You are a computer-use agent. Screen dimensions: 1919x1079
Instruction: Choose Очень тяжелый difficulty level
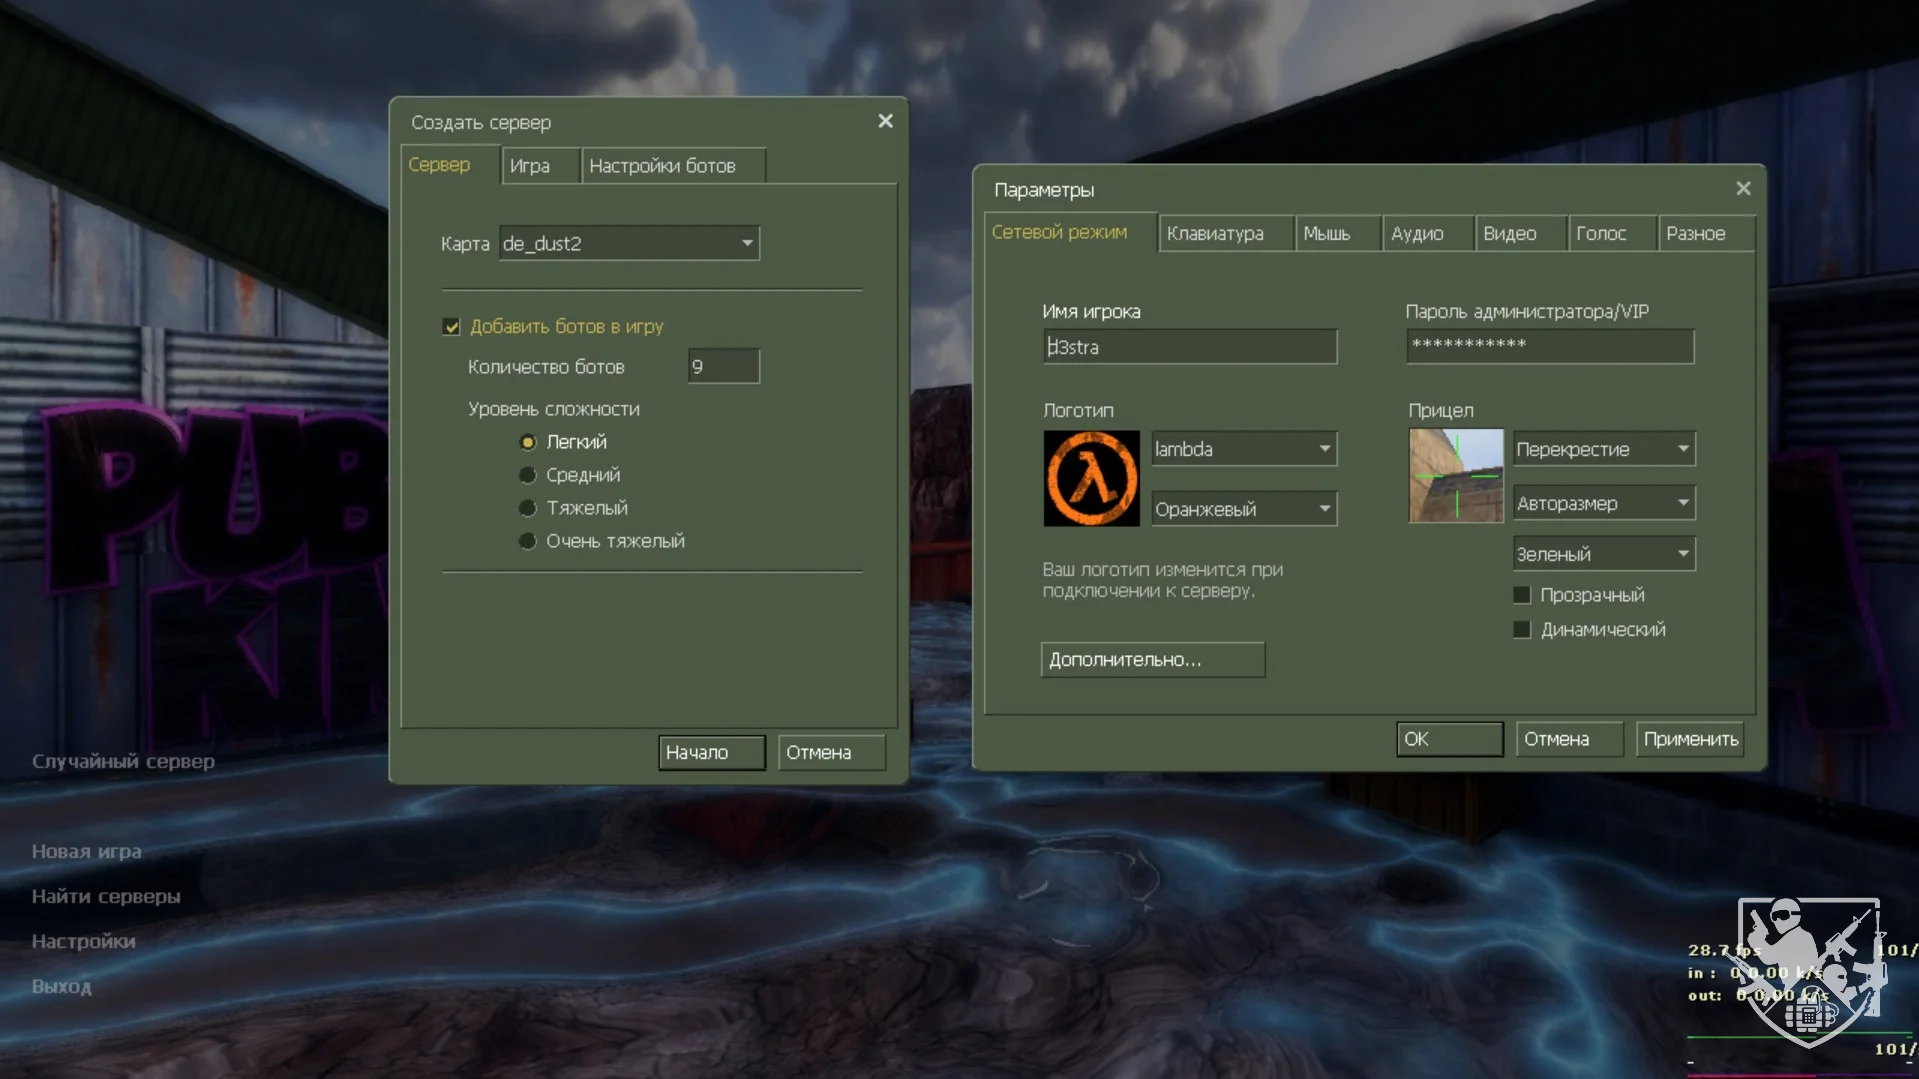[528, 541]
